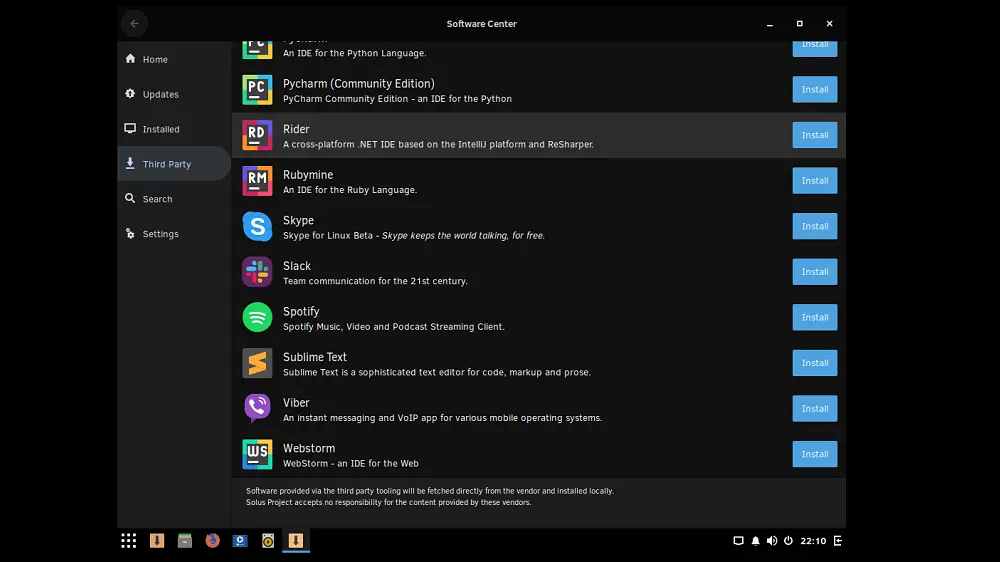Screen dimensions: 1000x562
Task: Install Rubymine
Action: click(x=814, y=181)
